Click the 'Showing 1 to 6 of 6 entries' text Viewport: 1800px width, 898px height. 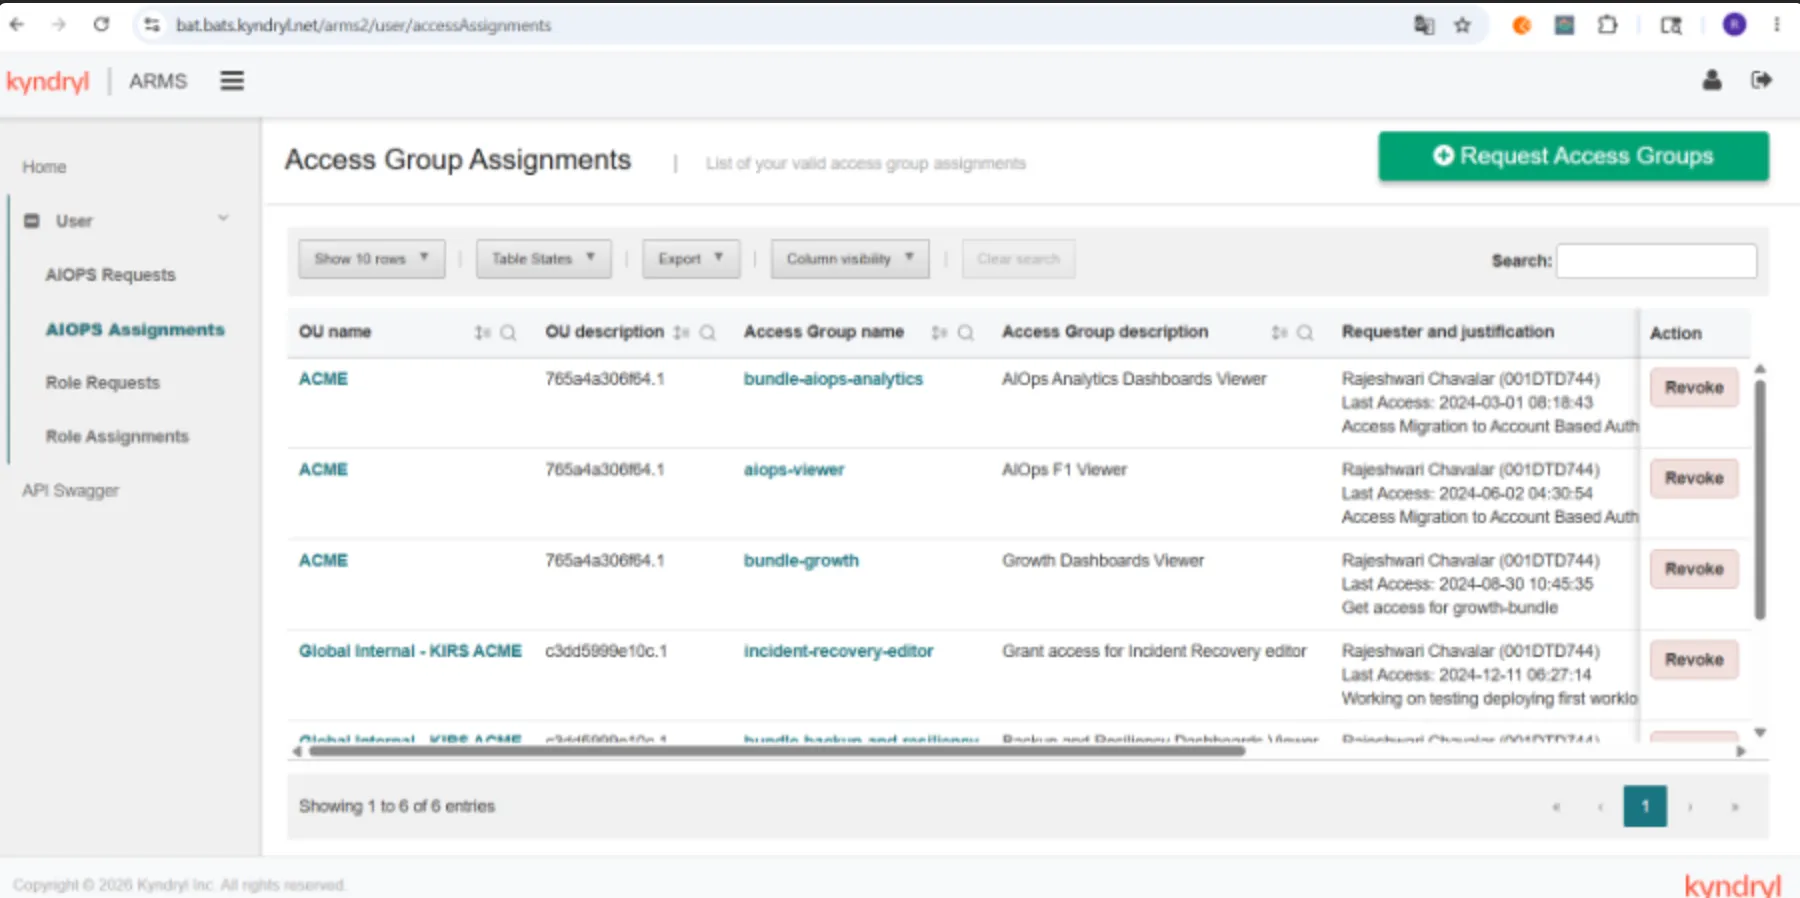[x=397, y=806]
